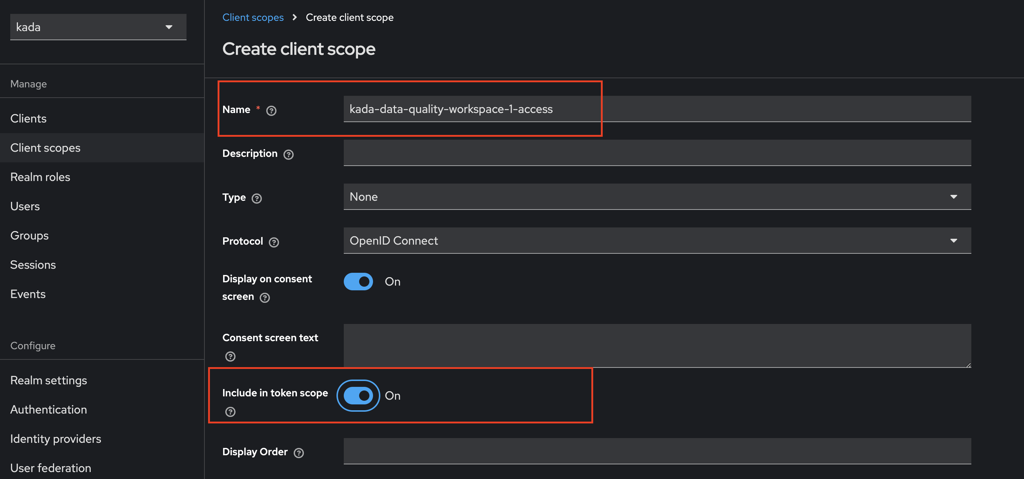Open Realm roles from the sidebar

click(x=40, y=177)
